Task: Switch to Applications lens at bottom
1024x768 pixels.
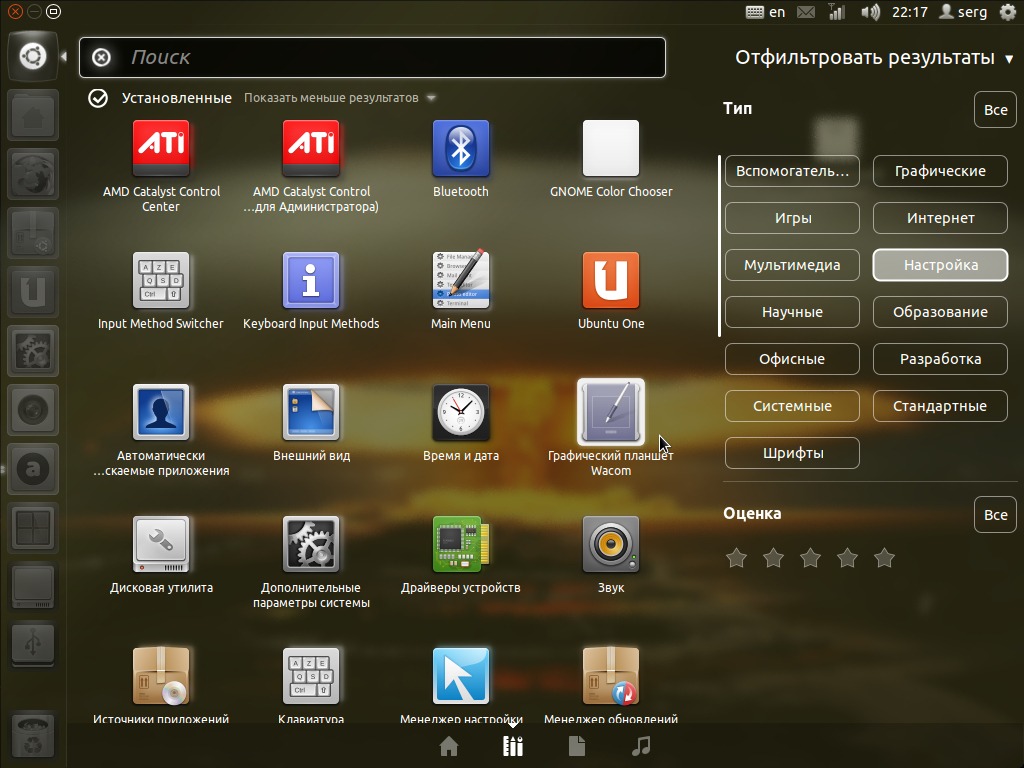Action: [x=513, y=746]
